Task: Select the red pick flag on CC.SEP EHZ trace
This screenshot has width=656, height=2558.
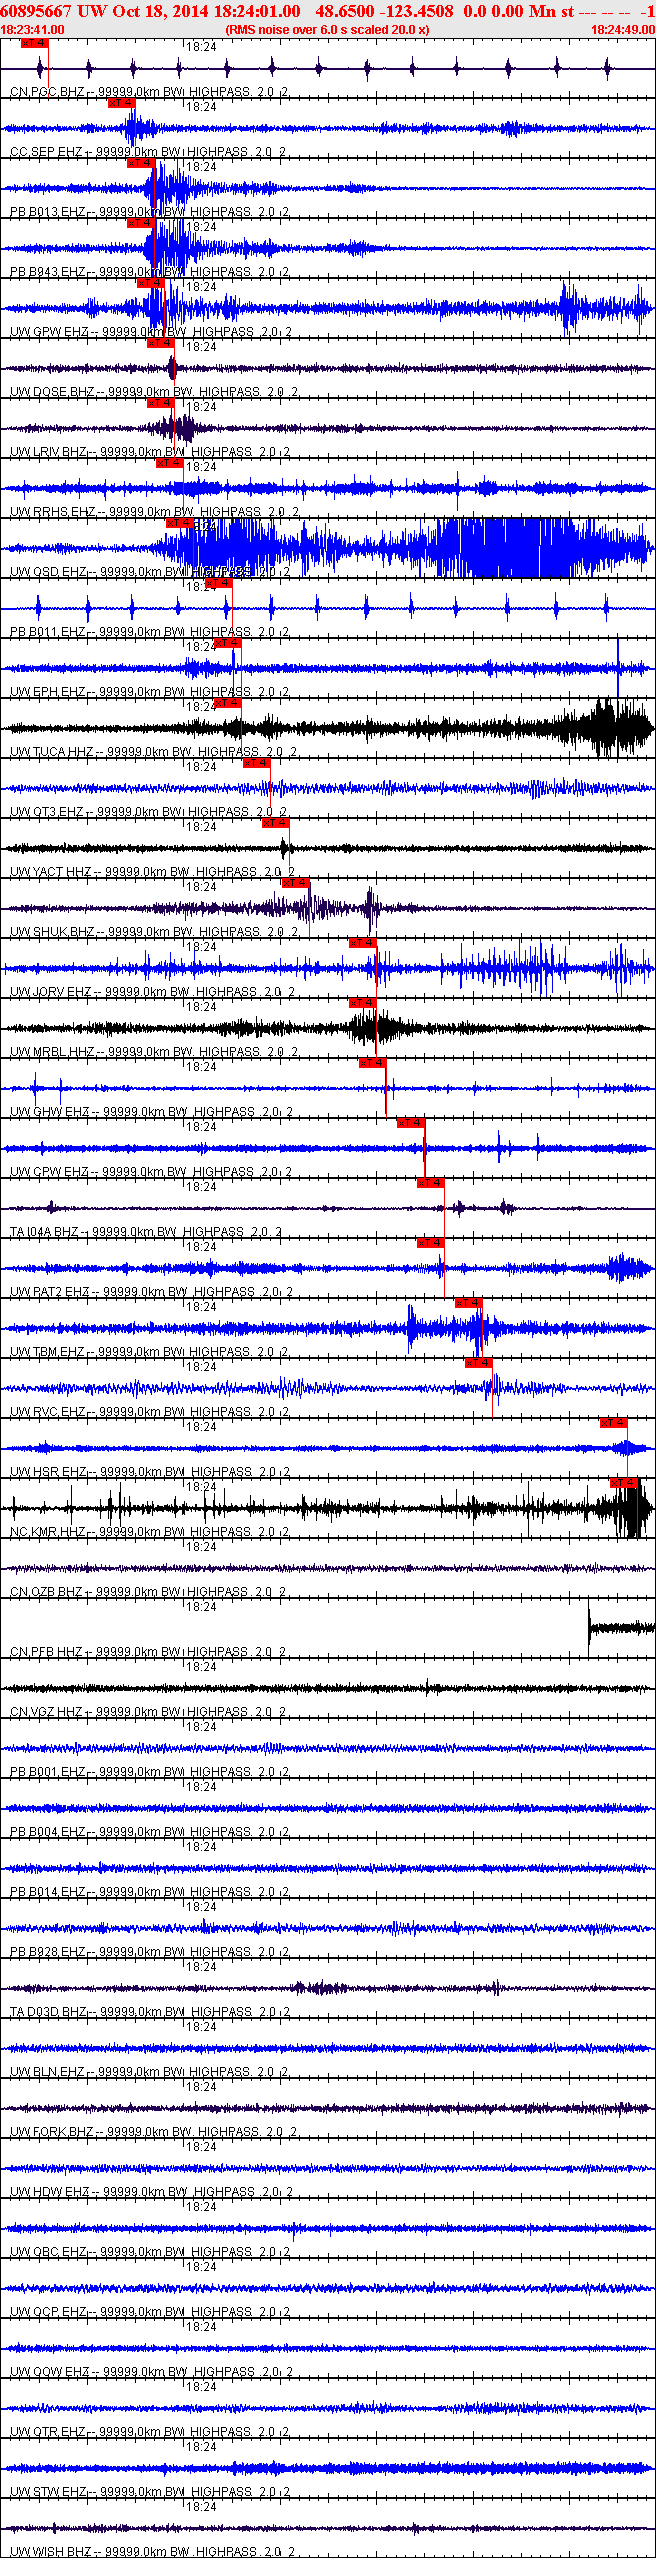Action: tap(121, 103)
